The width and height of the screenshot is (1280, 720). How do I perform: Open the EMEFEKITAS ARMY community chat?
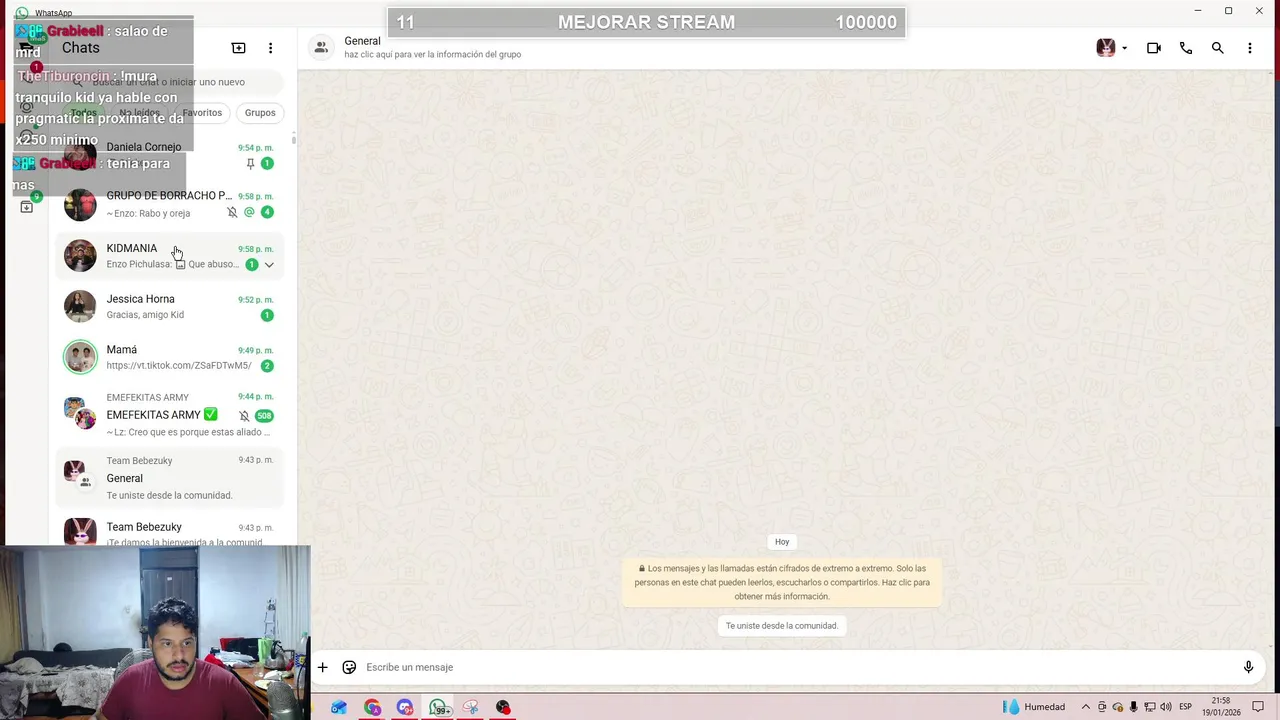[x=170, y=415]
